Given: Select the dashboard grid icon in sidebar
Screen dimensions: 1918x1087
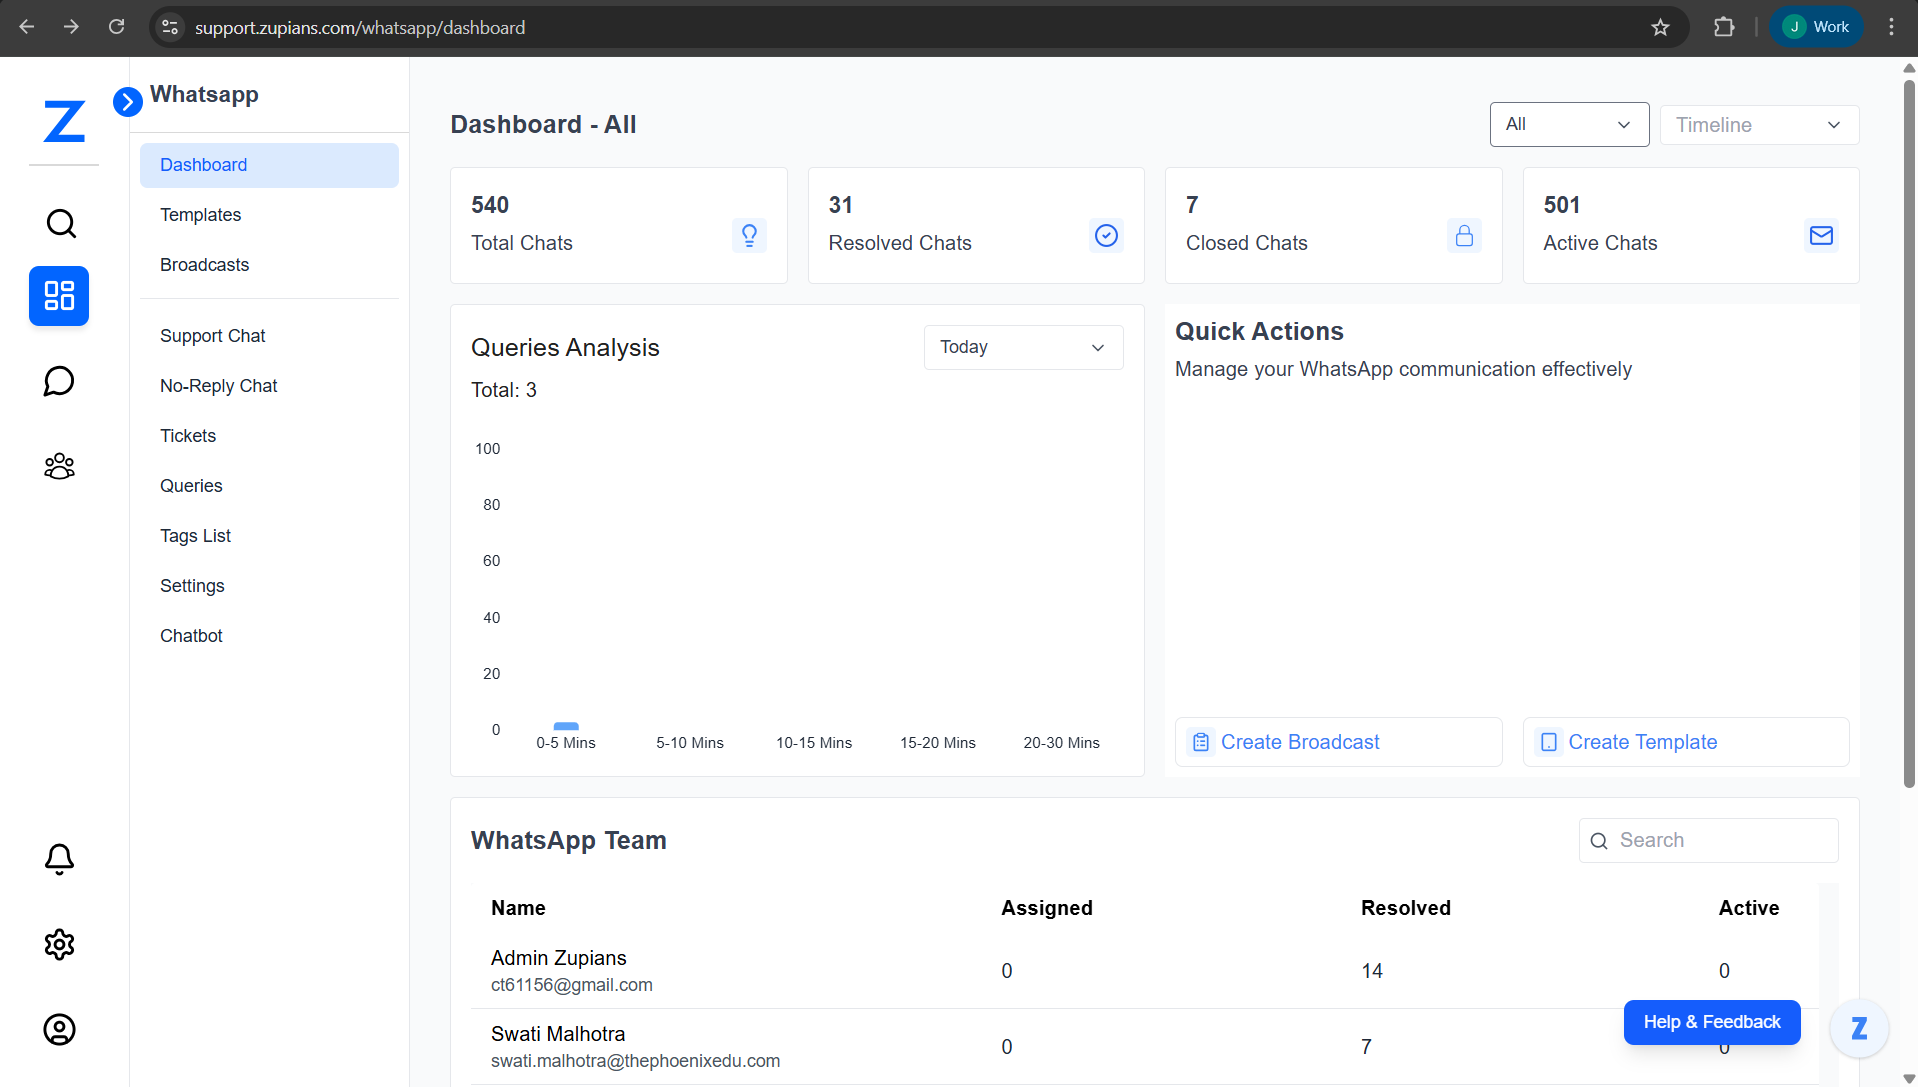Looking at the screenshot, I should [59, 295].
